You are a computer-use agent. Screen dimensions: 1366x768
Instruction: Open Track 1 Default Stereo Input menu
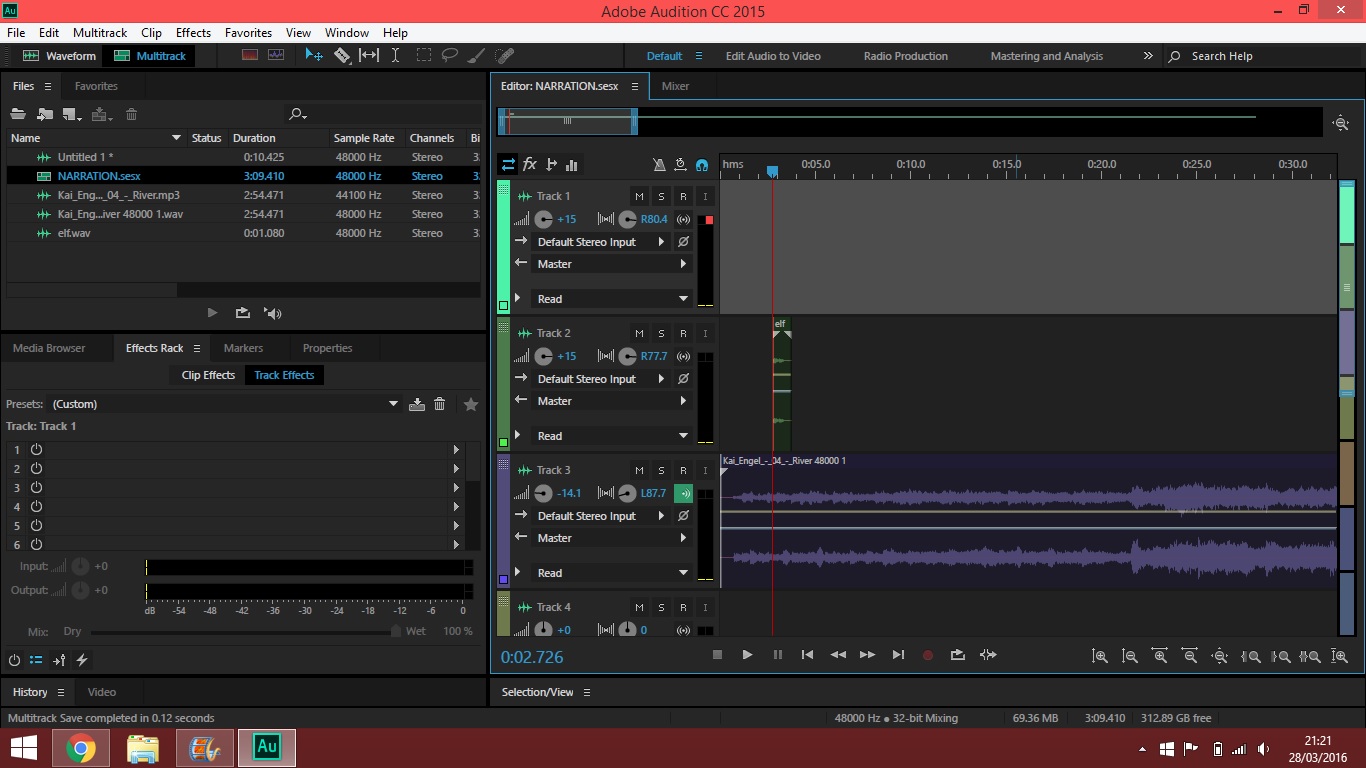click(601, 242)
